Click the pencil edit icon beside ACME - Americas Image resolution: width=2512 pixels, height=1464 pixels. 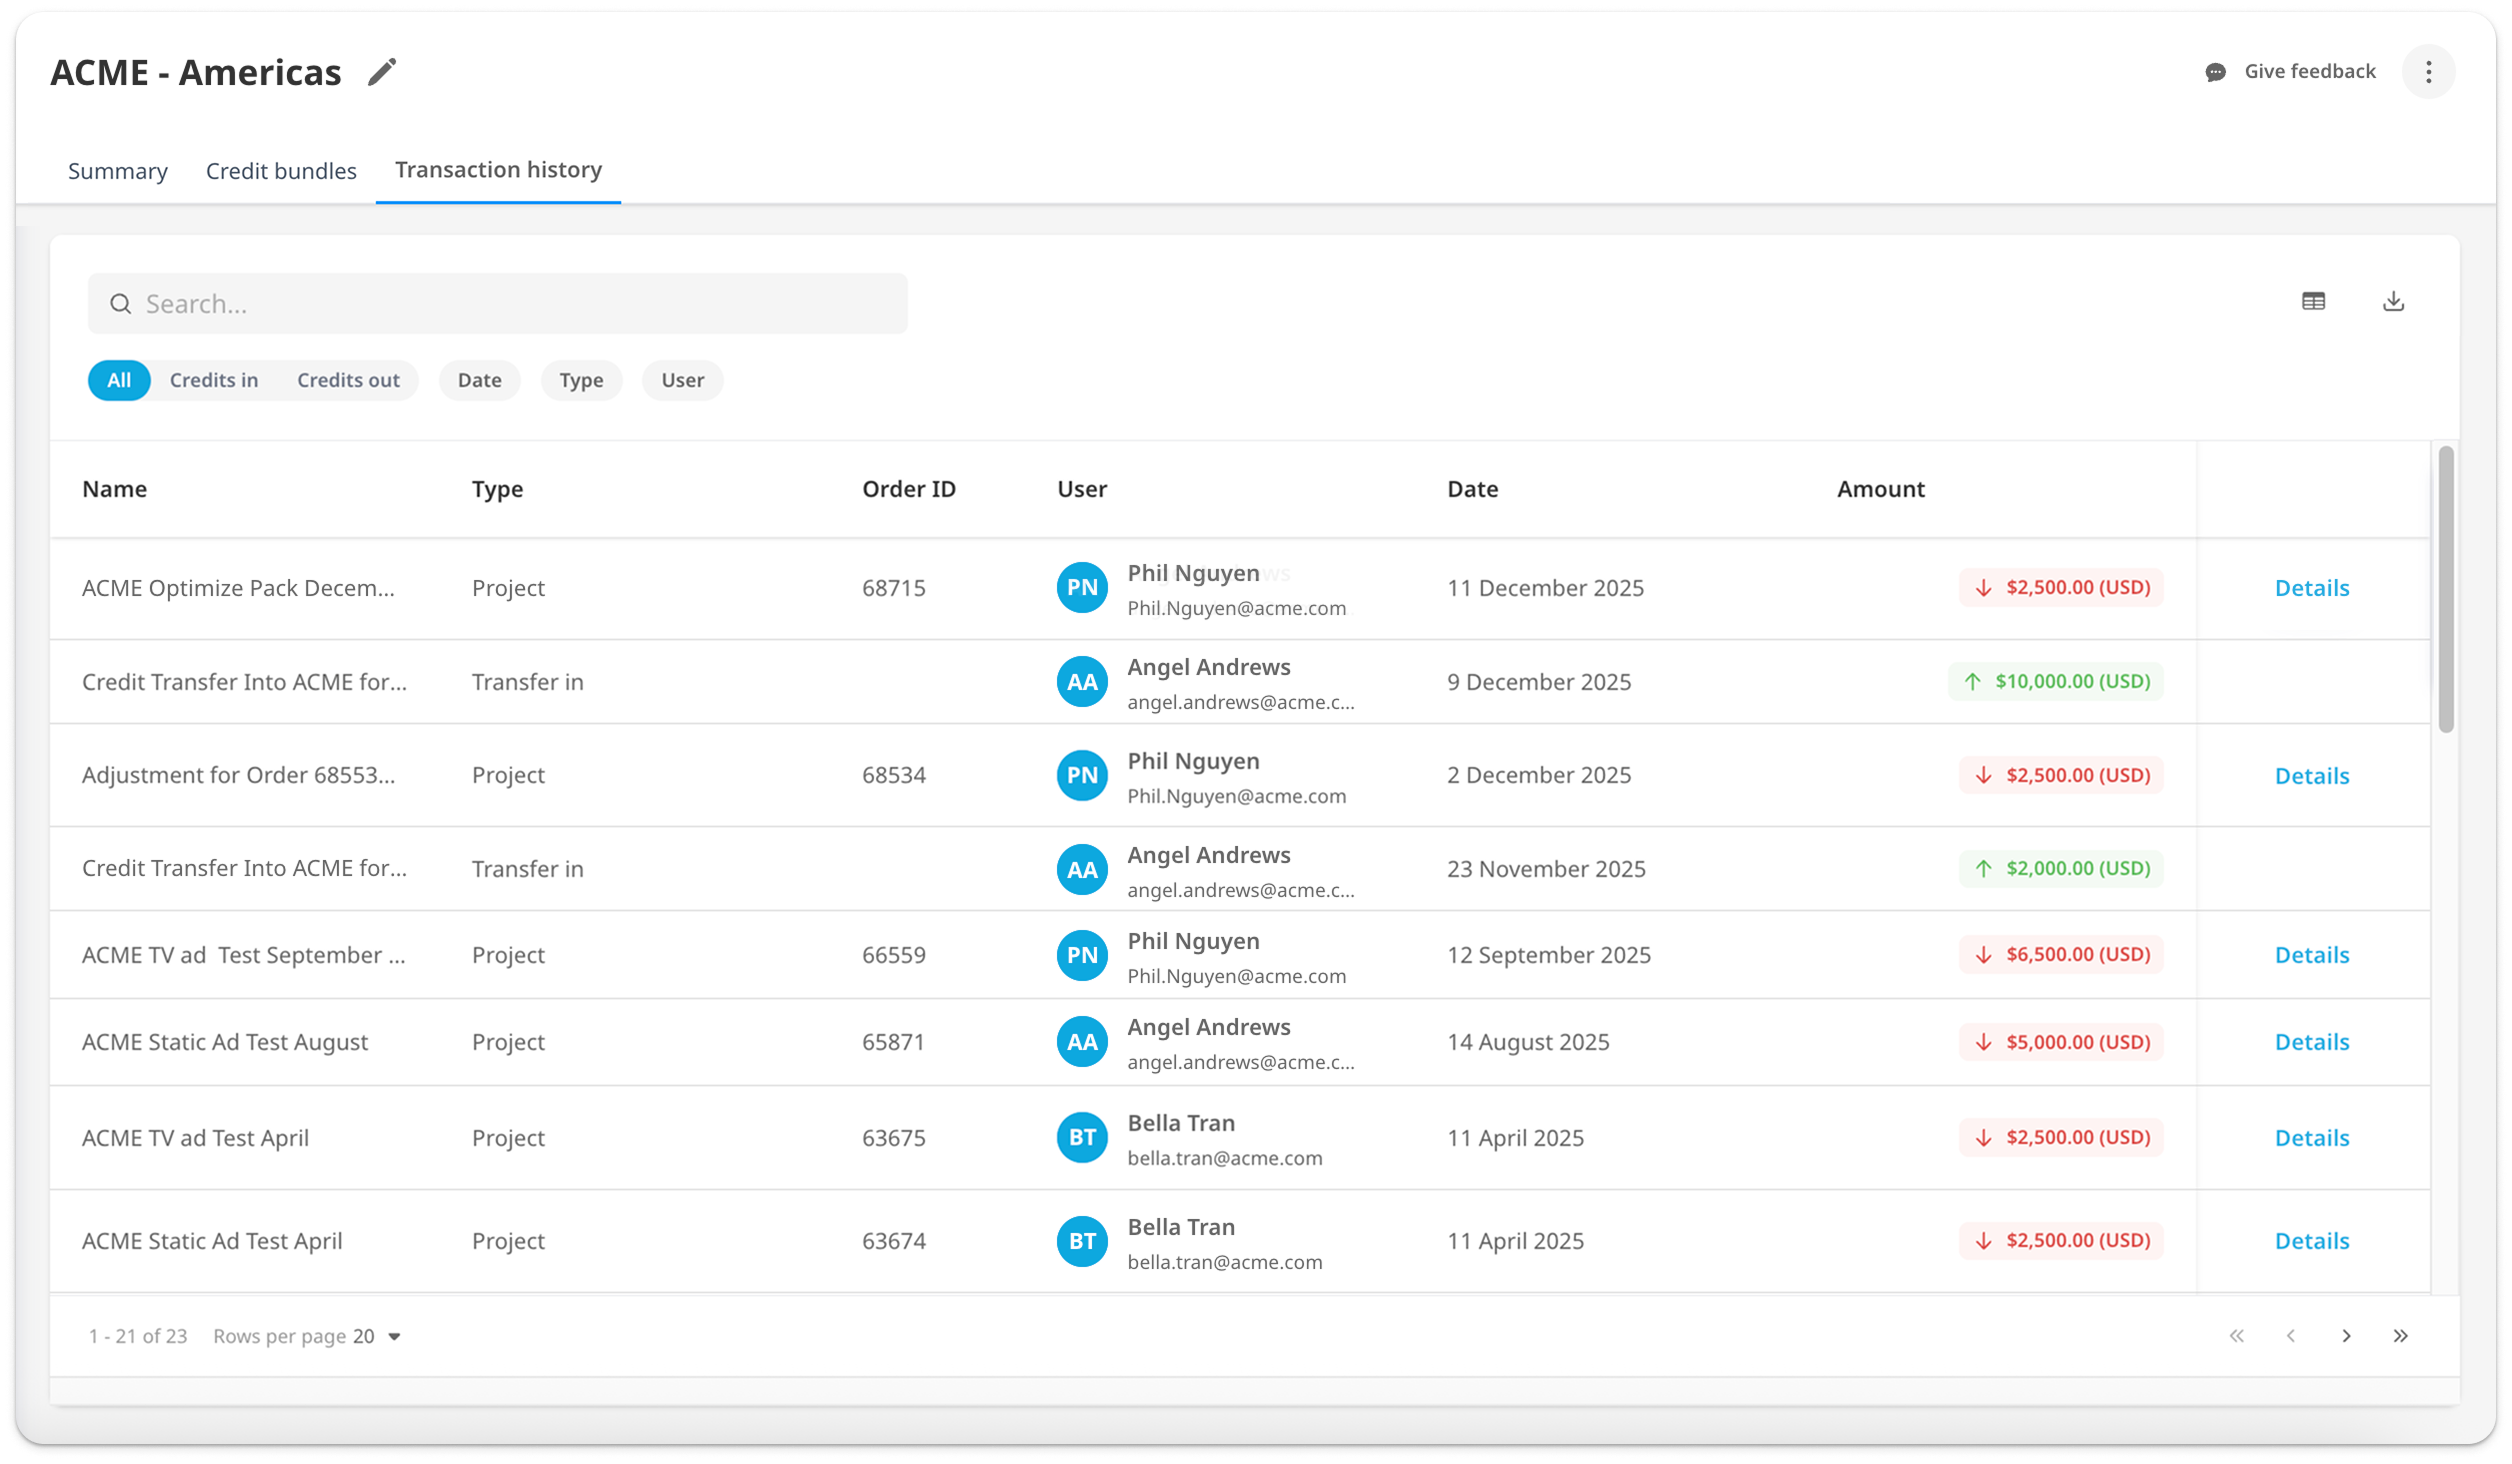(x=382, y=72)
